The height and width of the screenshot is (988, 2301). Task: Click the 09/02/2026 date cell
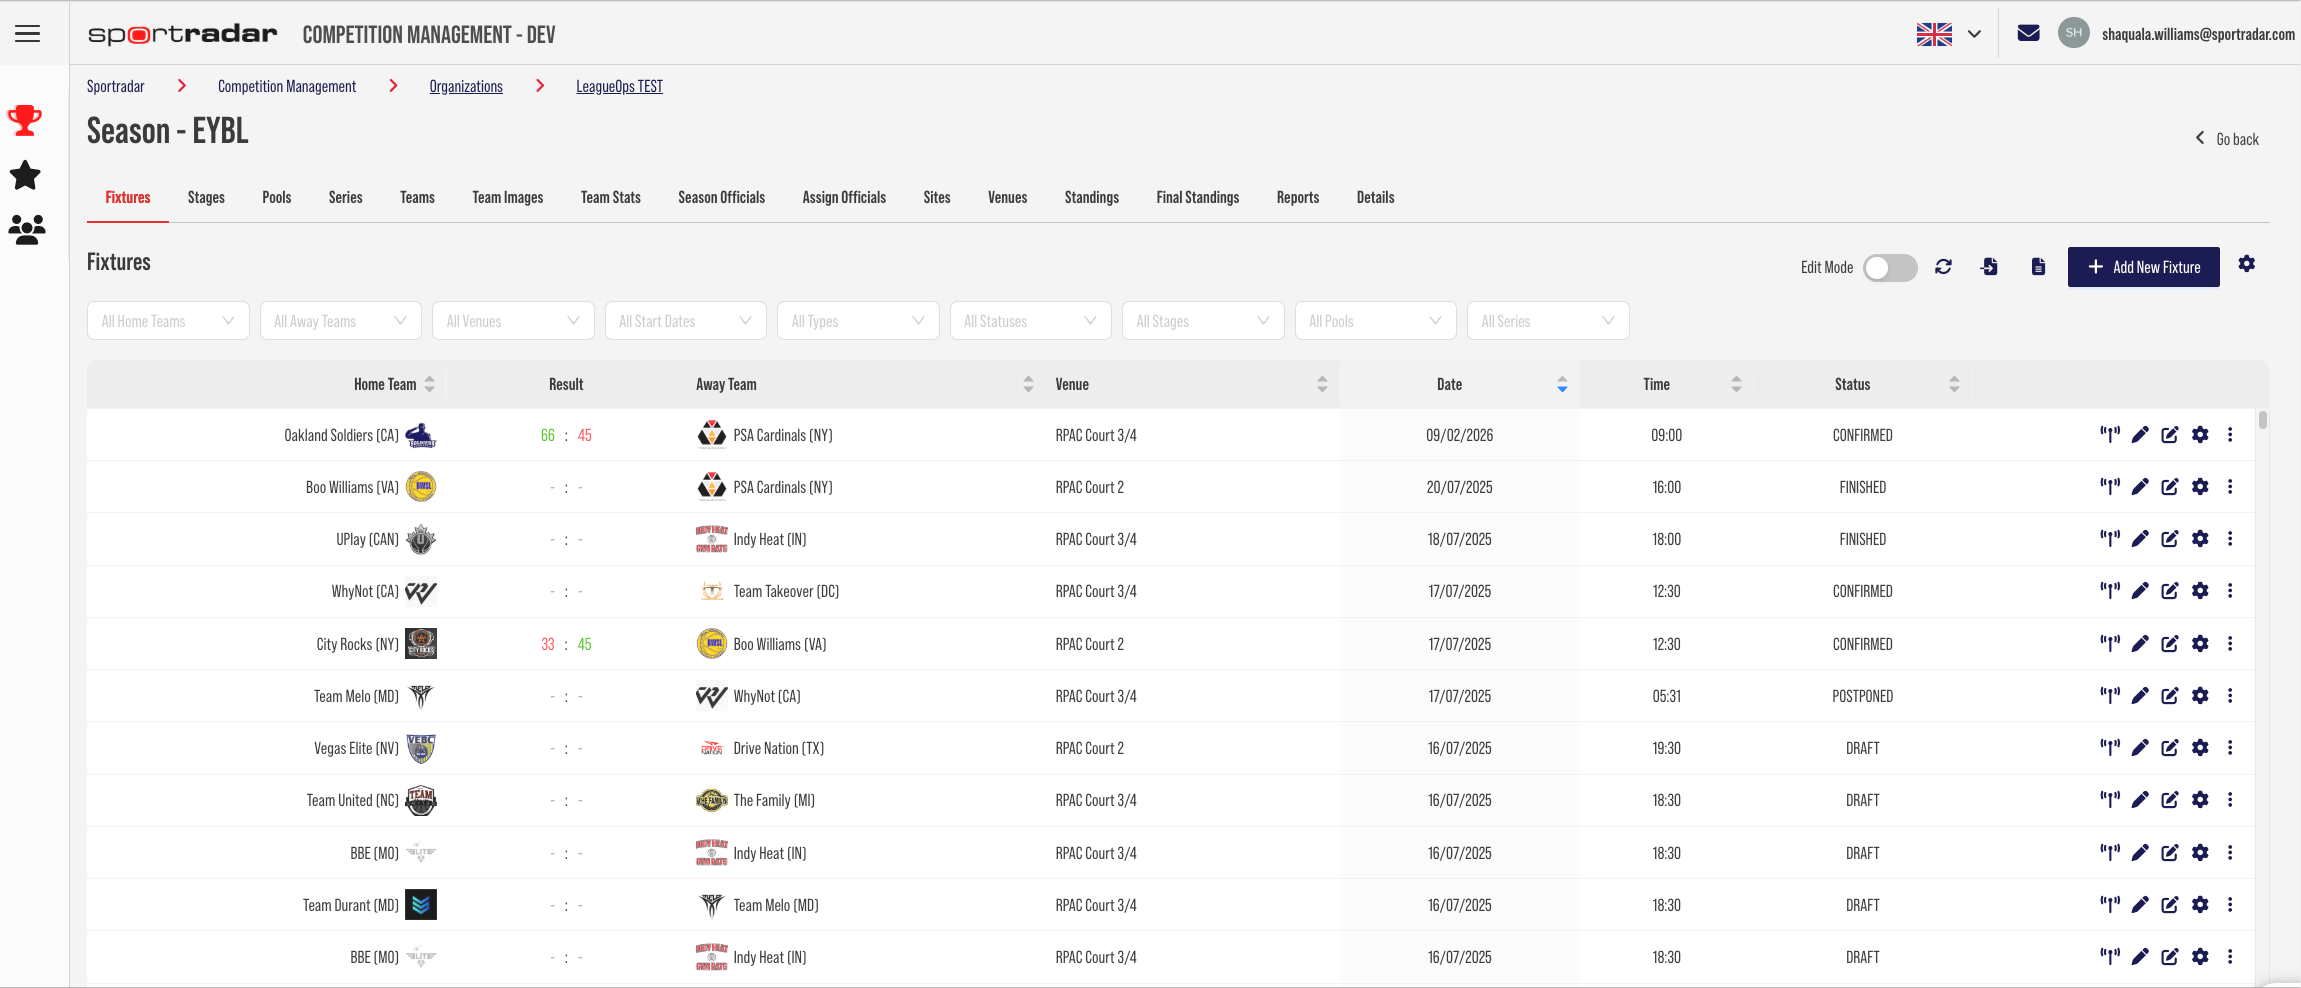[x=1460, y=435]
